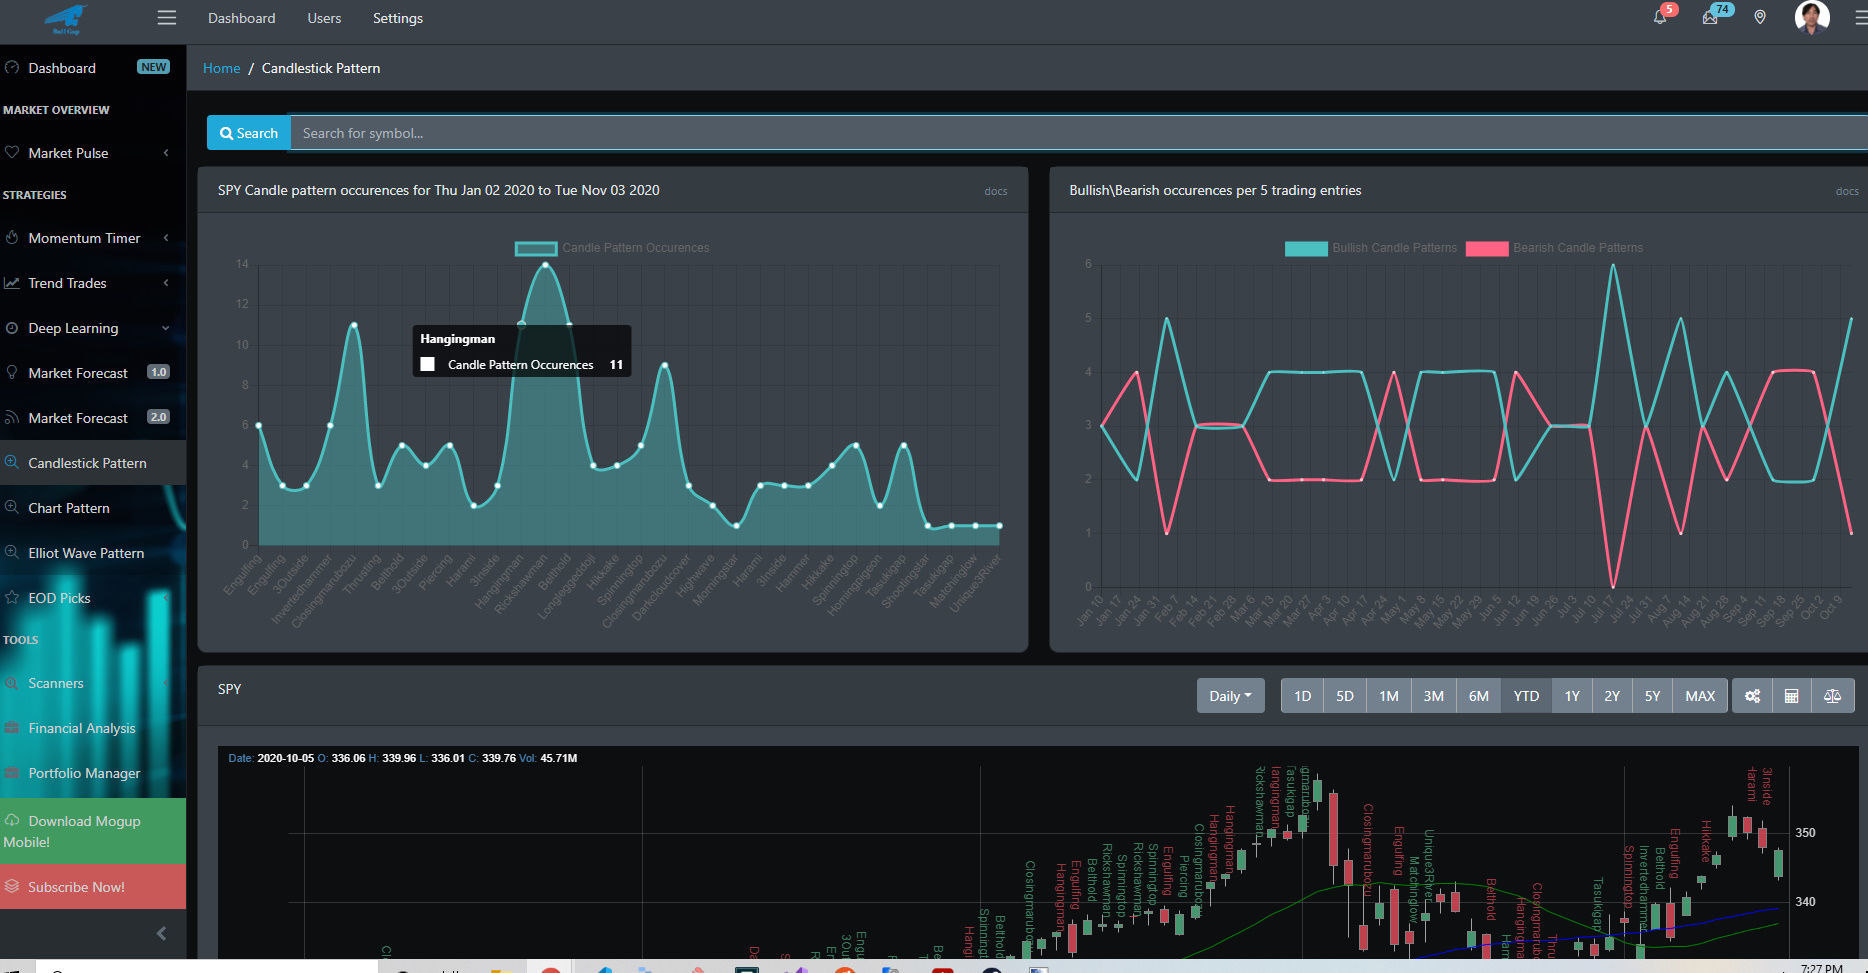Toggle Bearish Candle Patterns legend series
Screen dimensions: 1868x973
(x=1554, y=248)
